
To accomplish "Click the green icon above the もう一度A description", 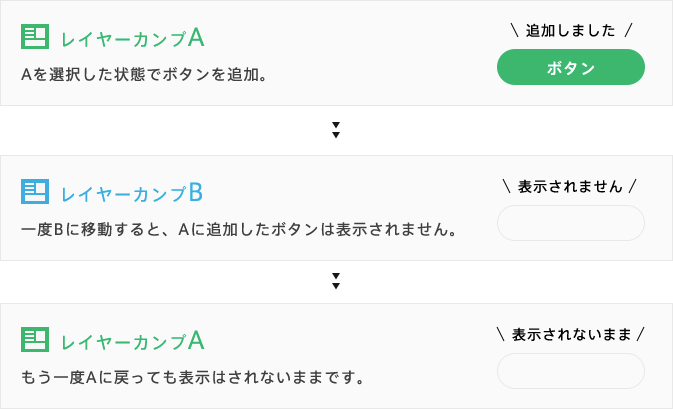I will pyautogui.click(x=34, y=339).
